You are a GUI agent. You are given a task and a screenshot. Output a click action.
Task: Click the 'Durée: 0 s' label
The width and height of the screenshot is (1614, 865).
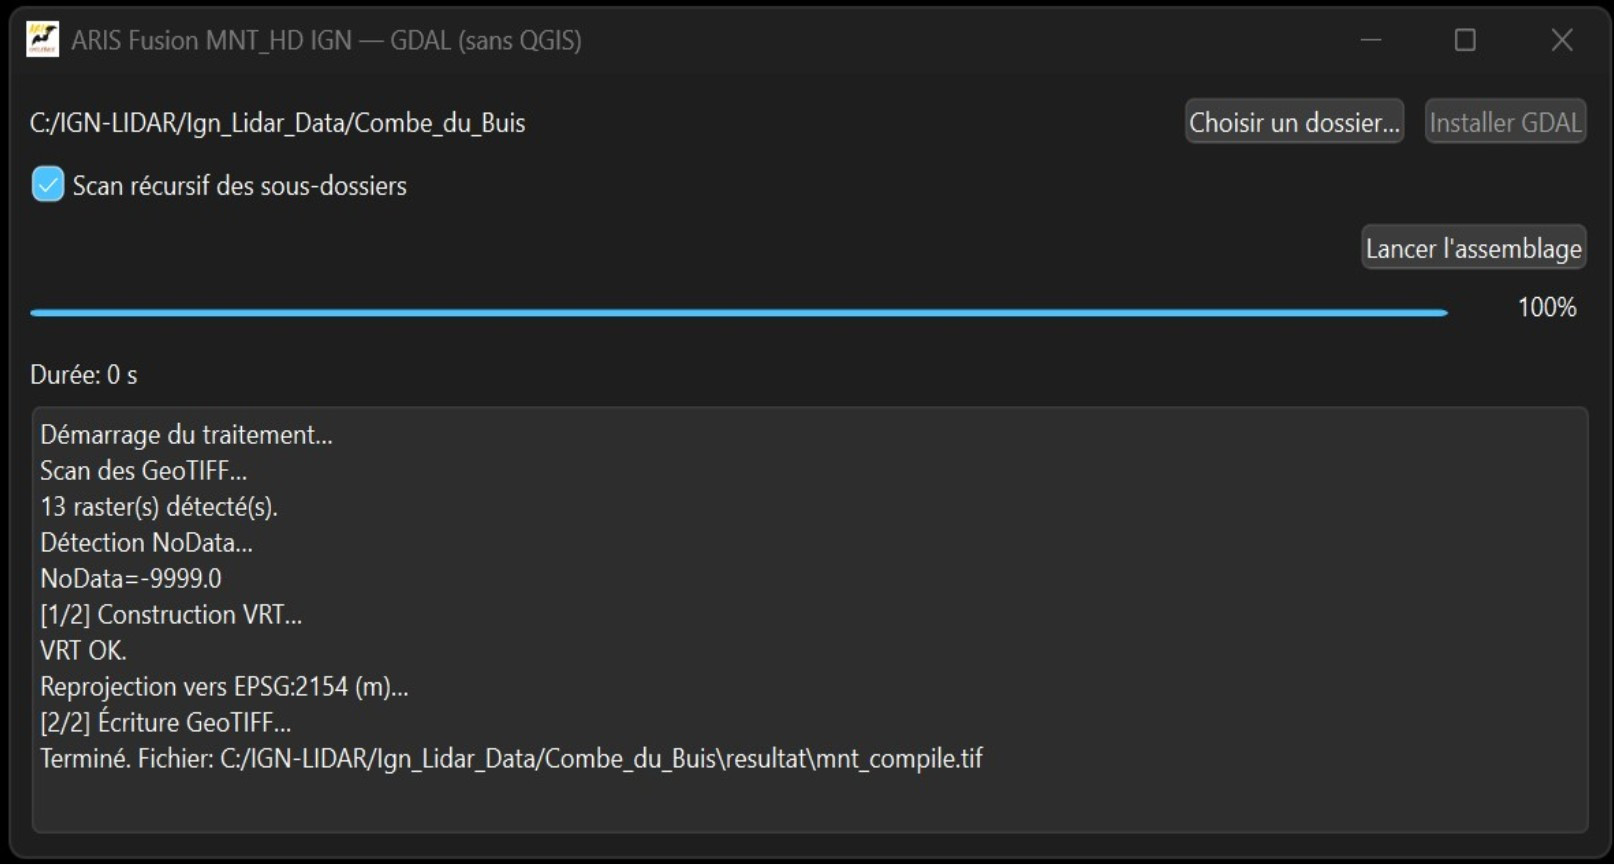tap(84, 375)
